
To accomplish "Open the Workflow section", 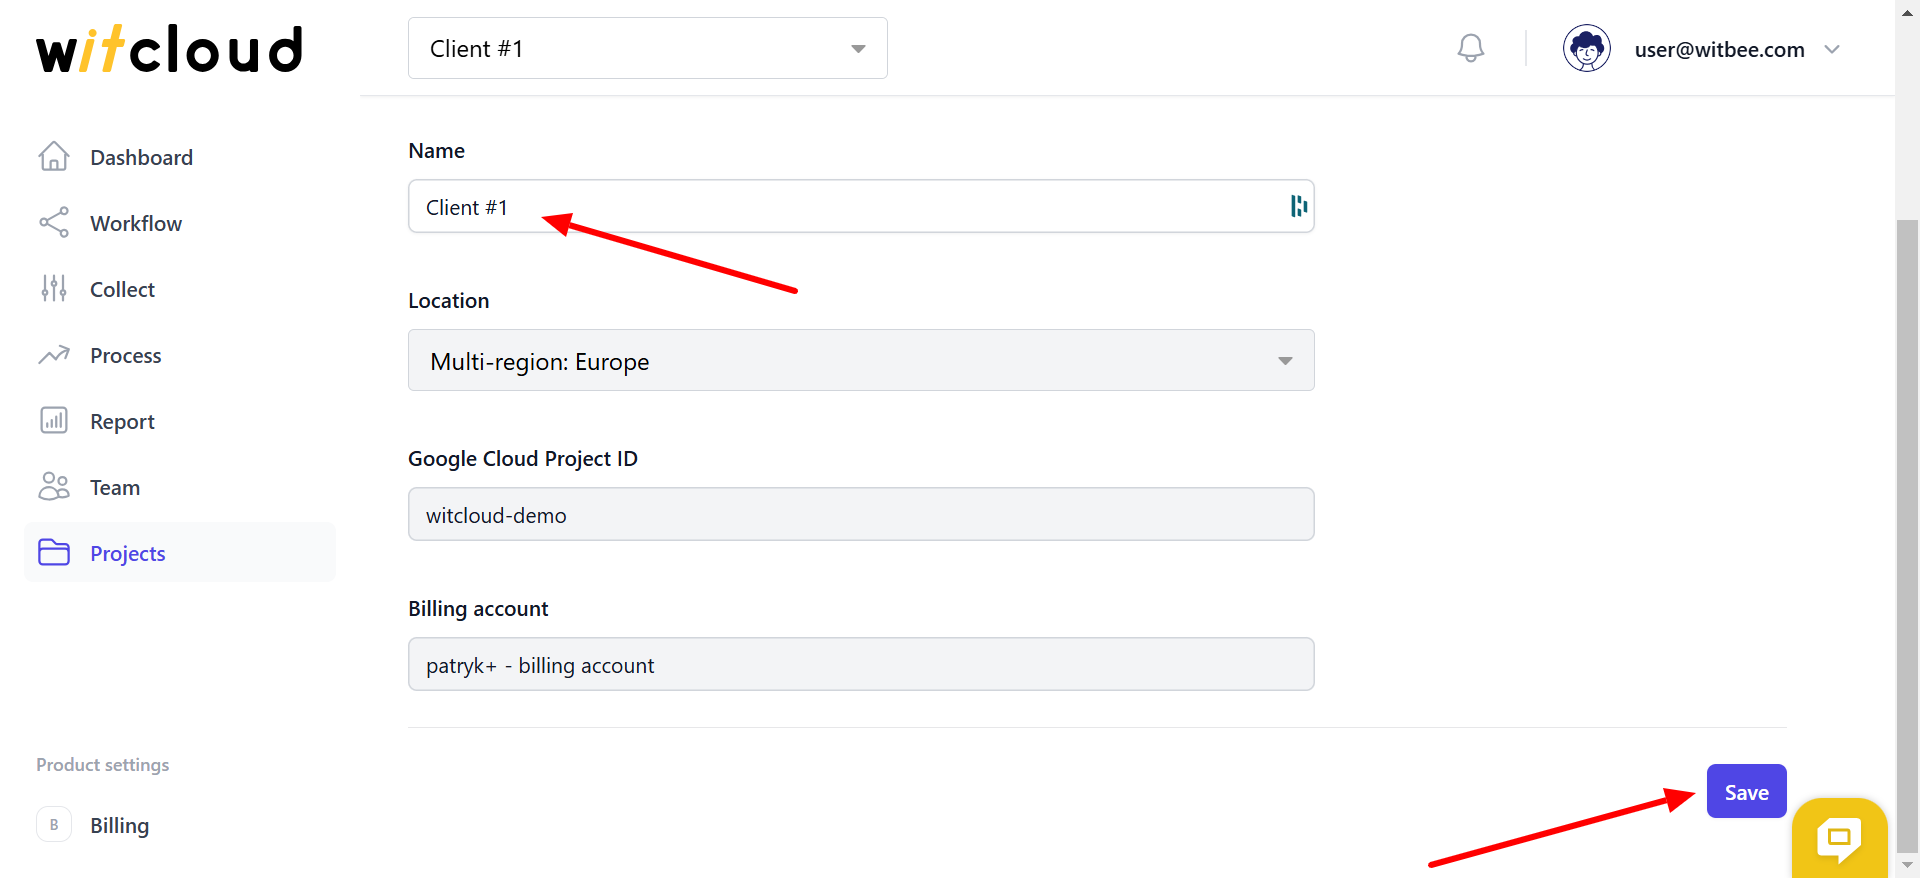I will coord(136,223).
